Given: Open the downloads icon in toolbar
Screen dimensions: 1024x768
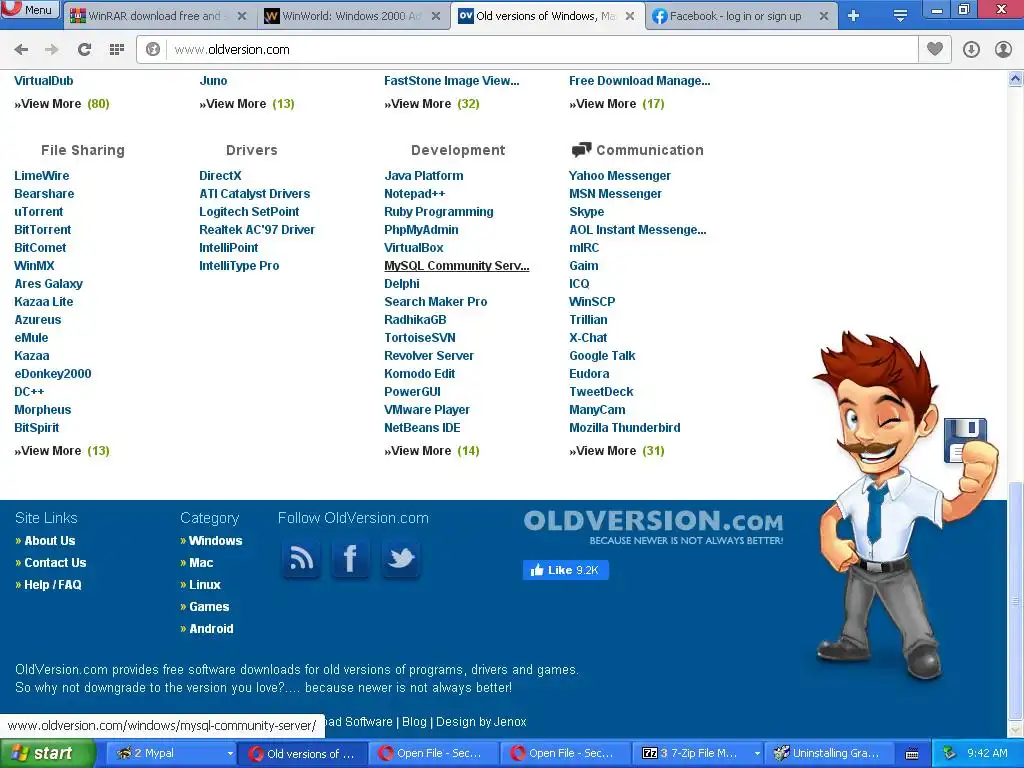Looking at the screenshot, I should [x=971, y=50].
